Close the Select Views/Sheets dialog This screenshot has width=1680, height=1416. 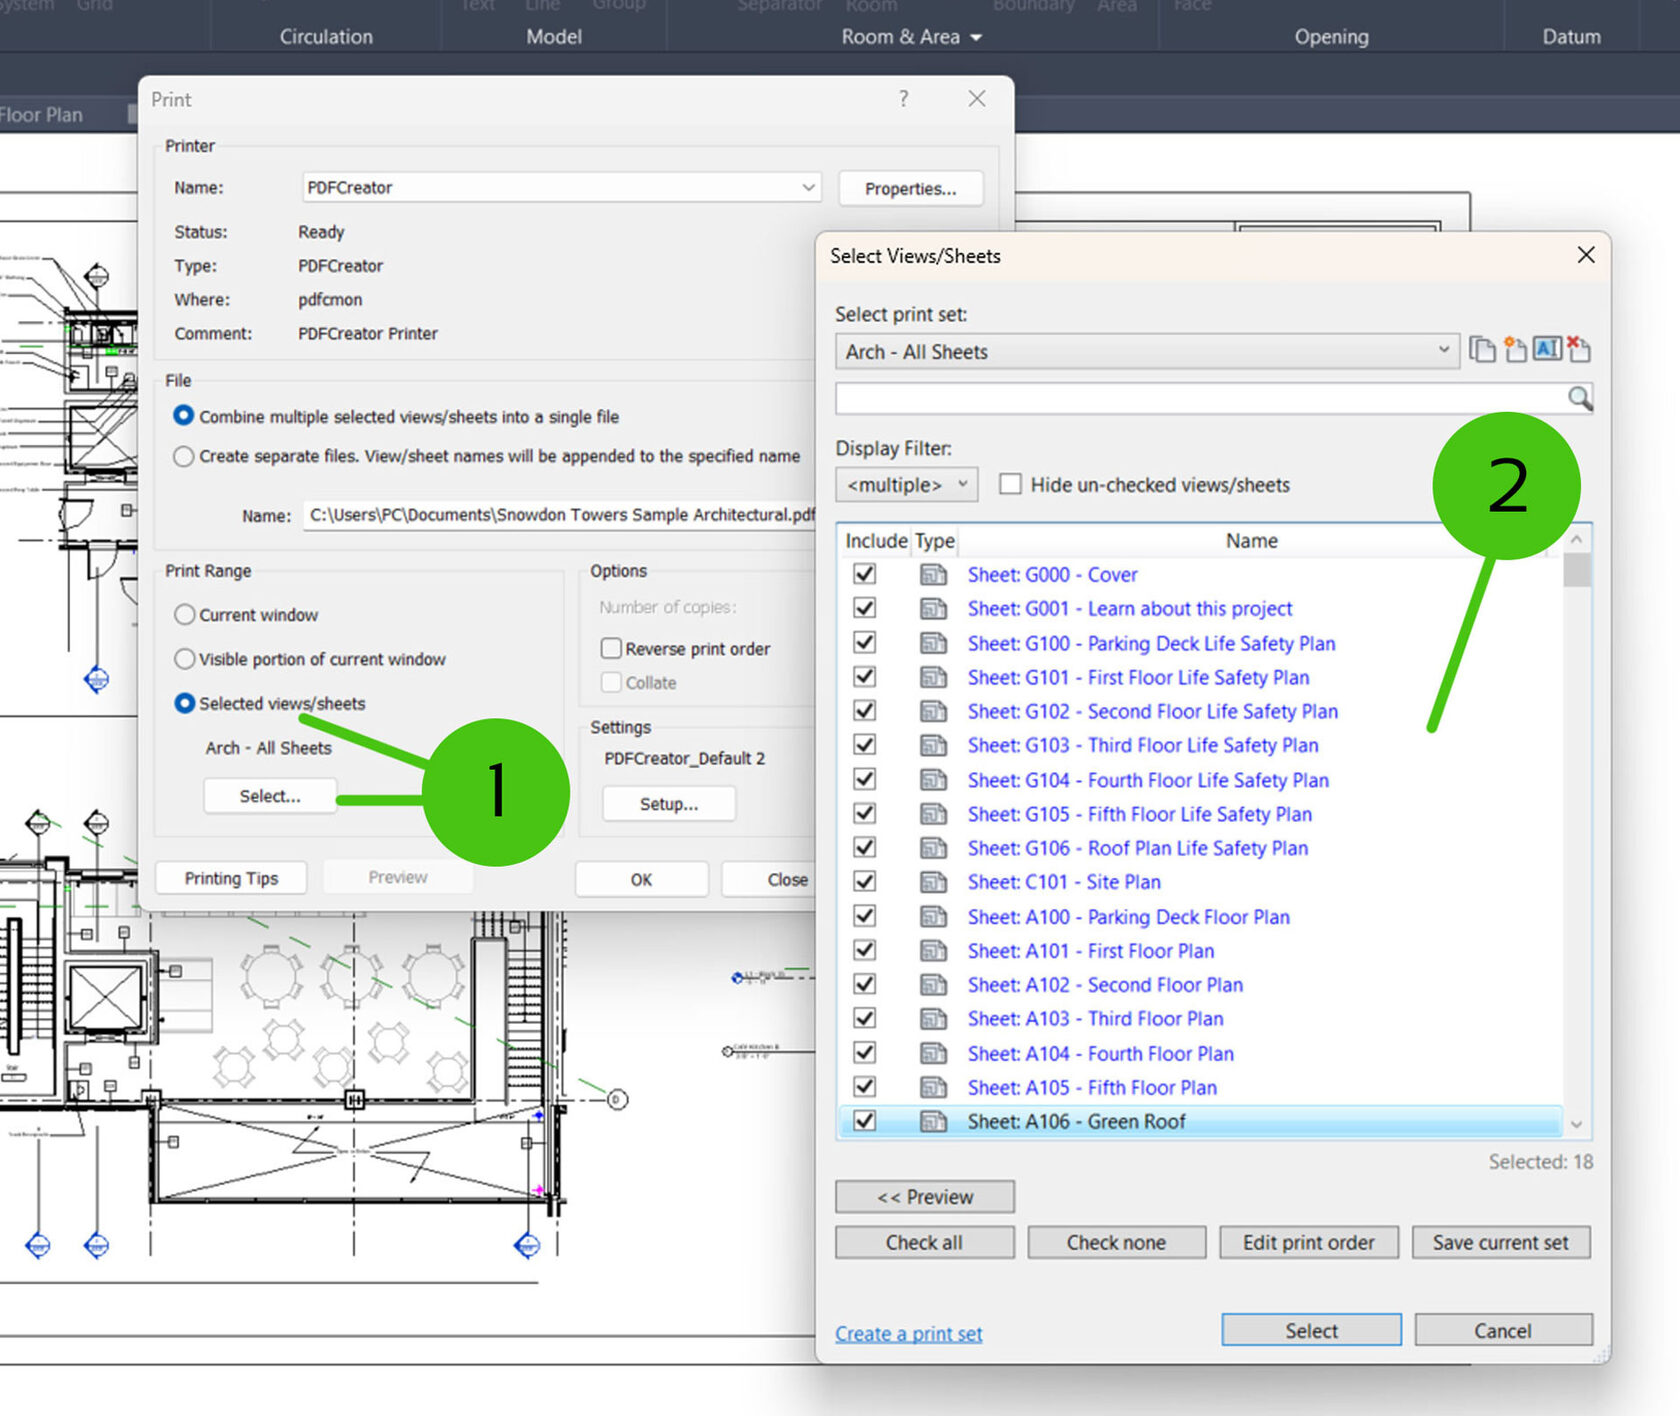1586,255
